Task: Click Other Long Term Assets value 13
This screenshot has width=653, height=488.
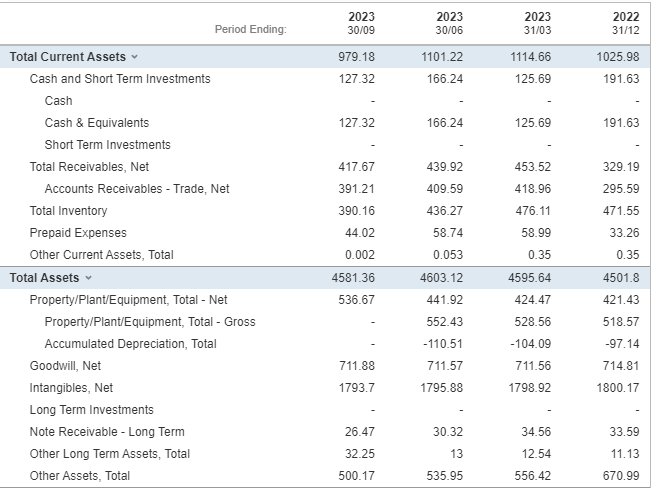Action: pos(457,454)
